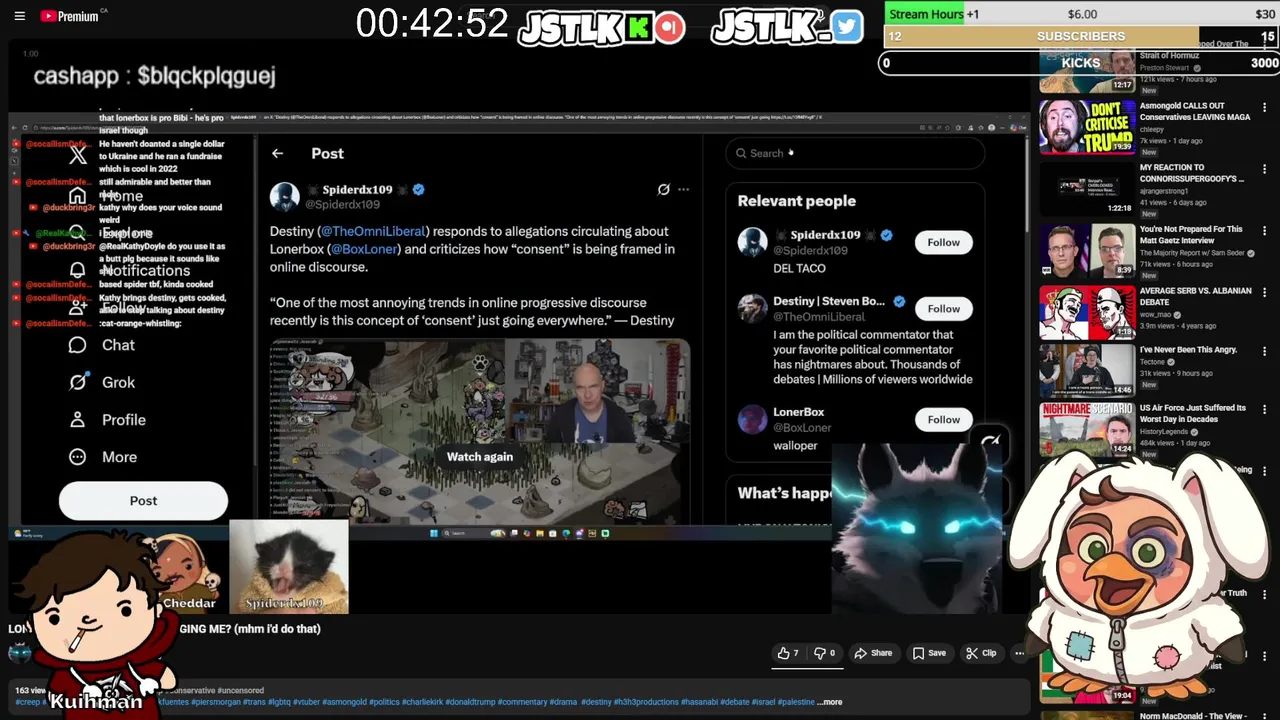Click the X Search field
Image resolution: width=1280 pixels, height=720 pixels.
point(855,153)
